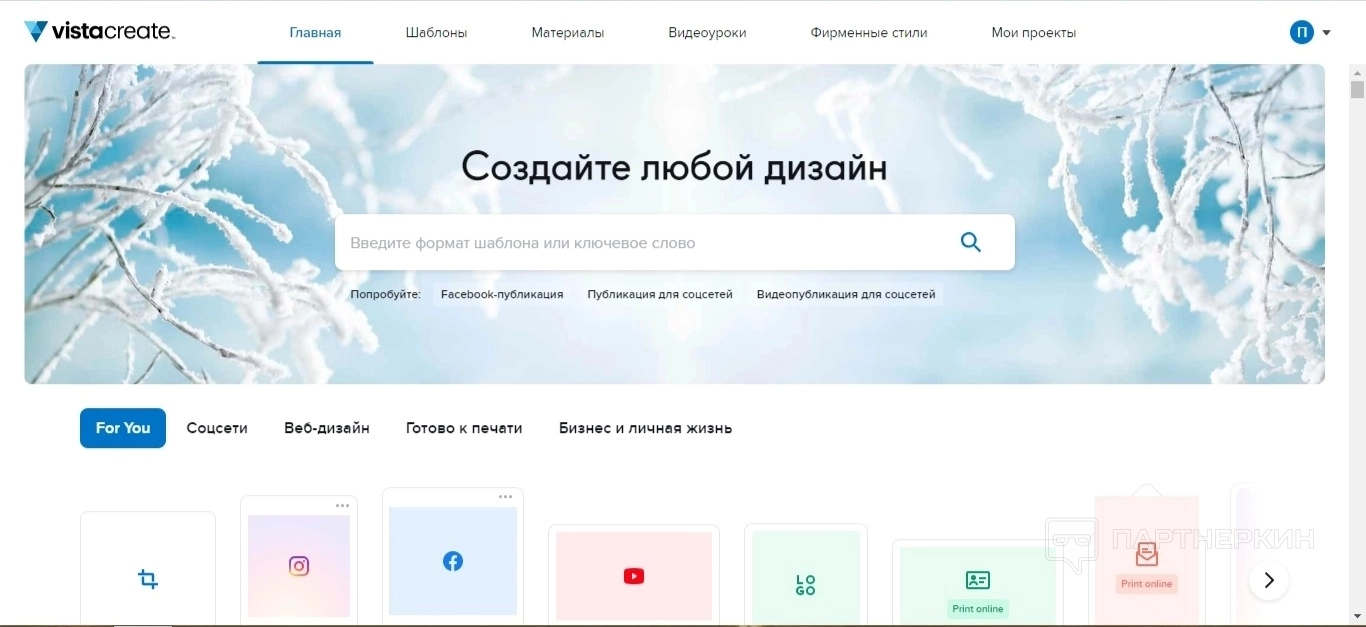Open the Facebook card three-dot menu
Image resolution: width=1366 pixels, height=627 pixels.
click(x=506, y=497)
